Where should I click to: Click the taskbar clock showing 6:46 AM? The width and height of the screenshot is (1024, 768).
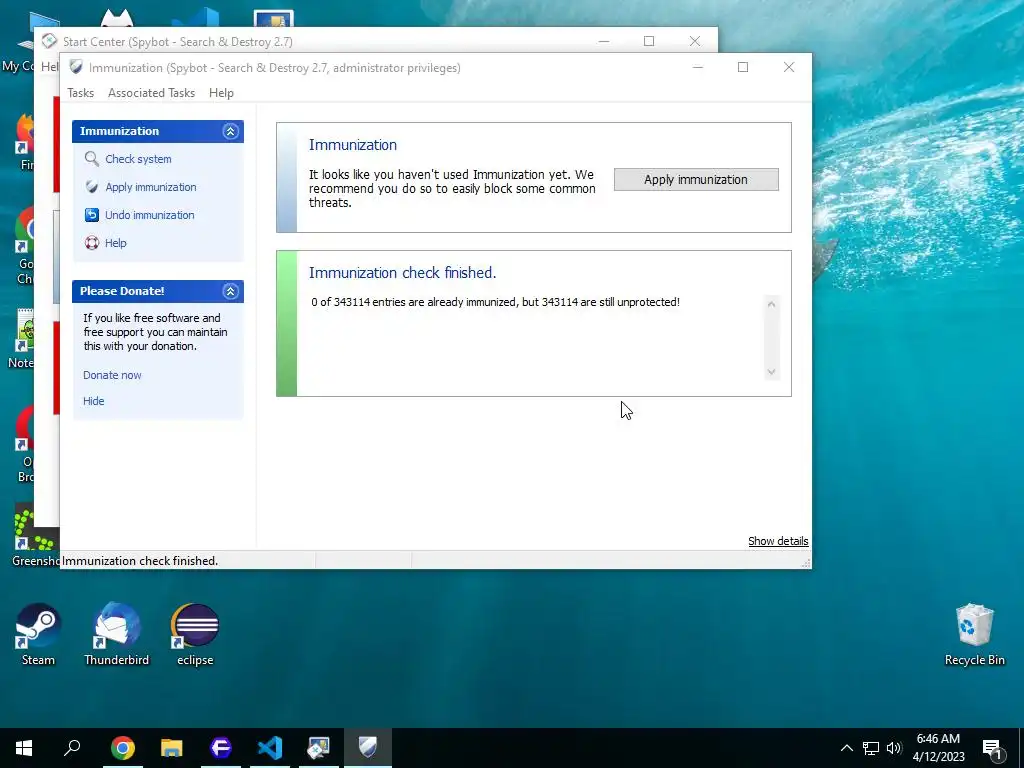coord(938,748)
